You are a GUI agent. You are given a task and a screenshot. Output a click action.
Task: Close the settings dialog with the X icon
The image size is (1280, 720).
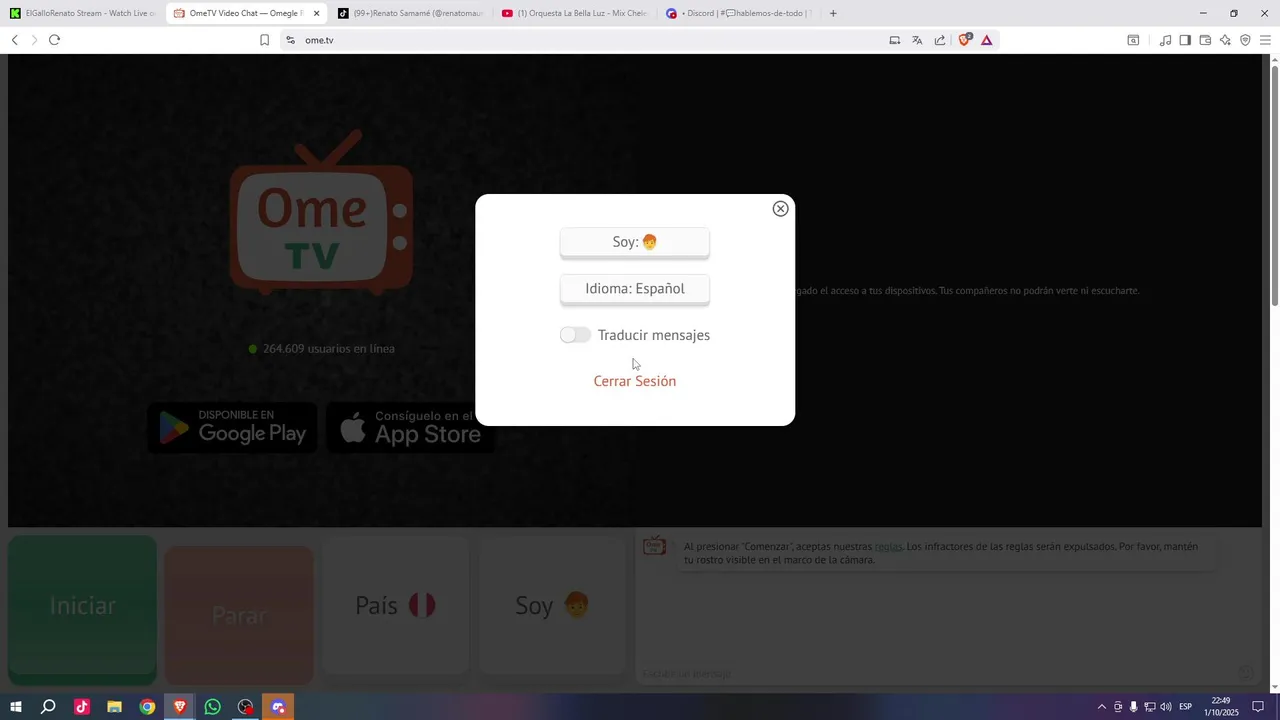coord(780,208)
